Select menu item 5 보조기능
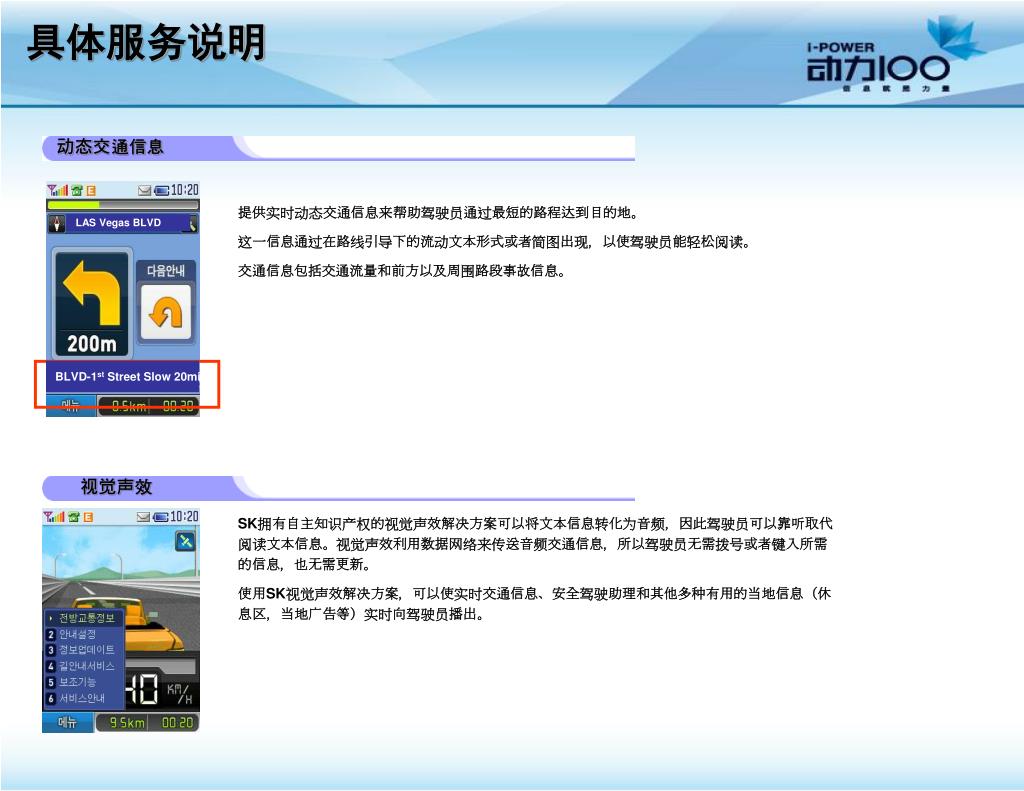Screen dimensions: 1024x791 pos(83,681)
